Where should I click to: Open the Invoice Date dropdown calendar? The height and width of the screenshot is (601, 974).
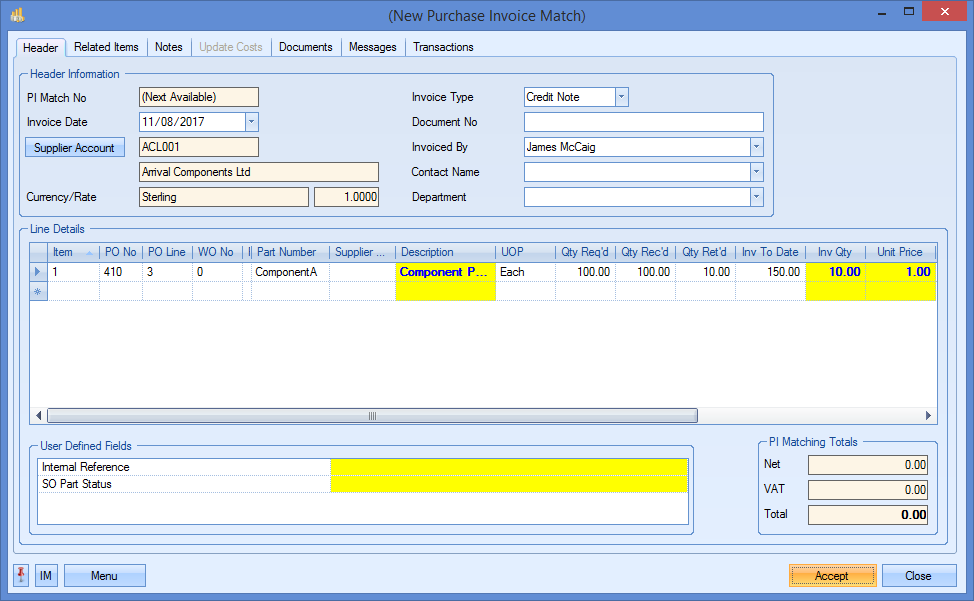pos(251,122)
